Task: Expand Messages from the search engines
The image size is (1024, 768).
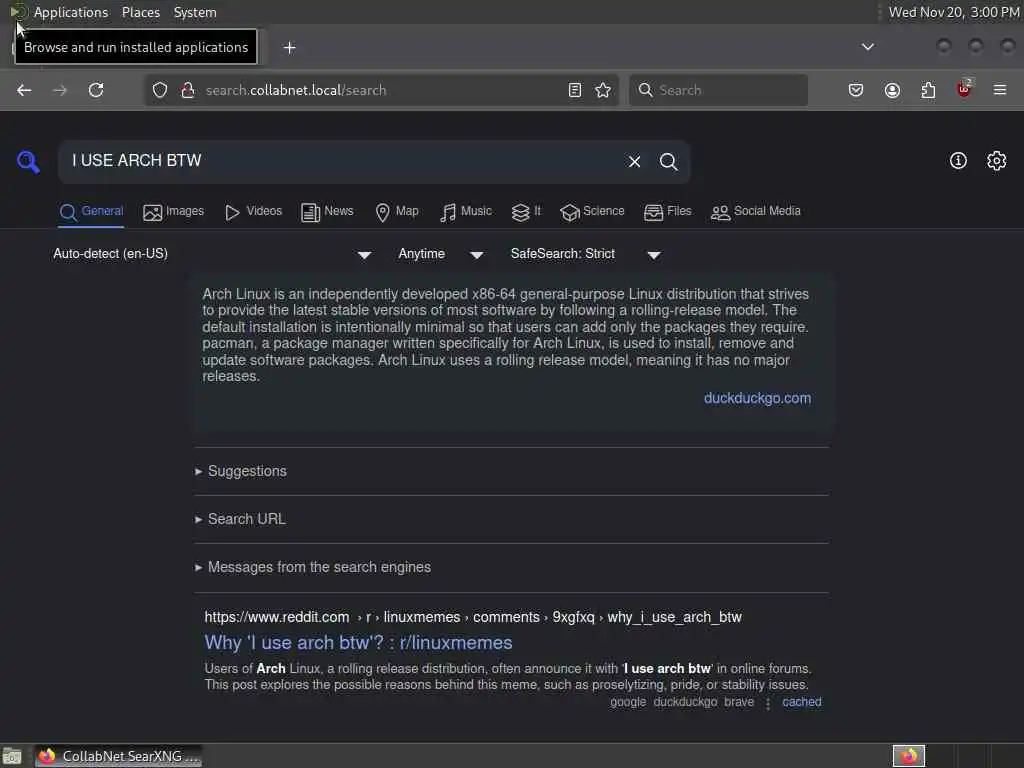Action: point(313,567)
